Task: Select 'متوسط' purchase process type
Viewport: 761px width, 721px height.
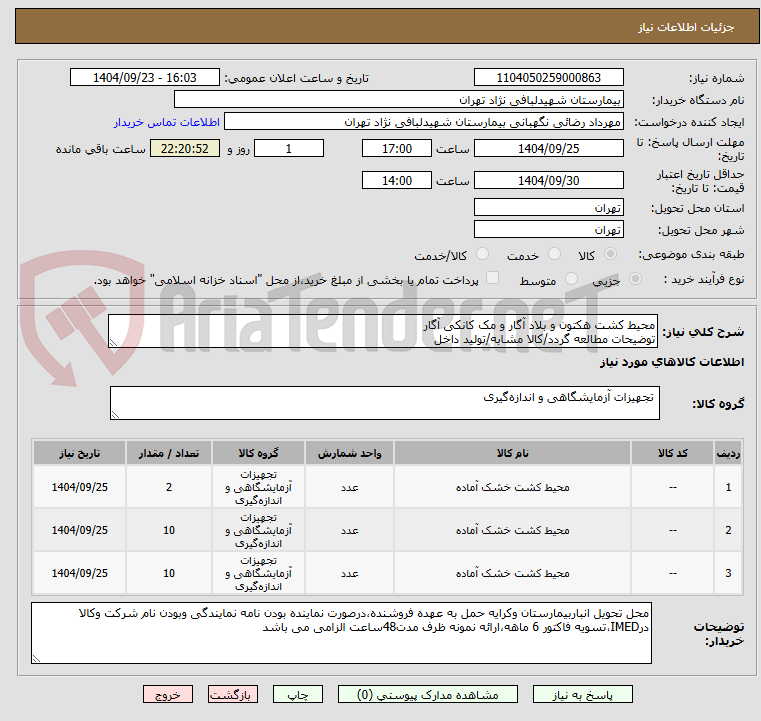Action: point(572,280)
